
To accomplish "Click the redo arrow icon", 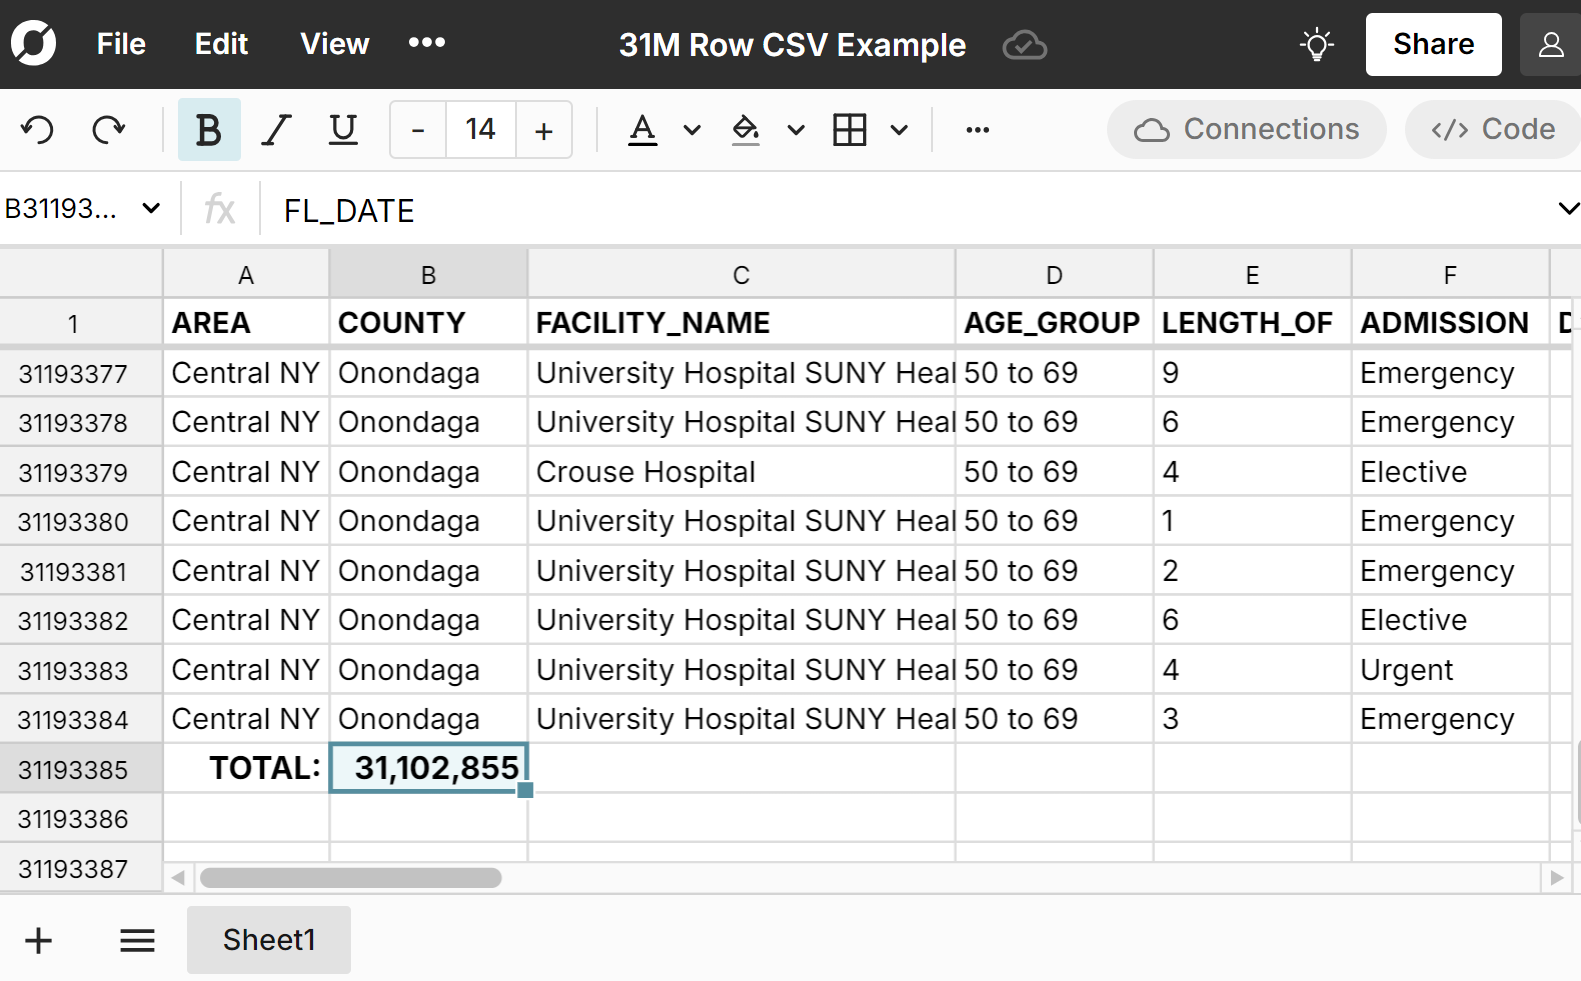I will pyautogui.click(x=108, y=130).
